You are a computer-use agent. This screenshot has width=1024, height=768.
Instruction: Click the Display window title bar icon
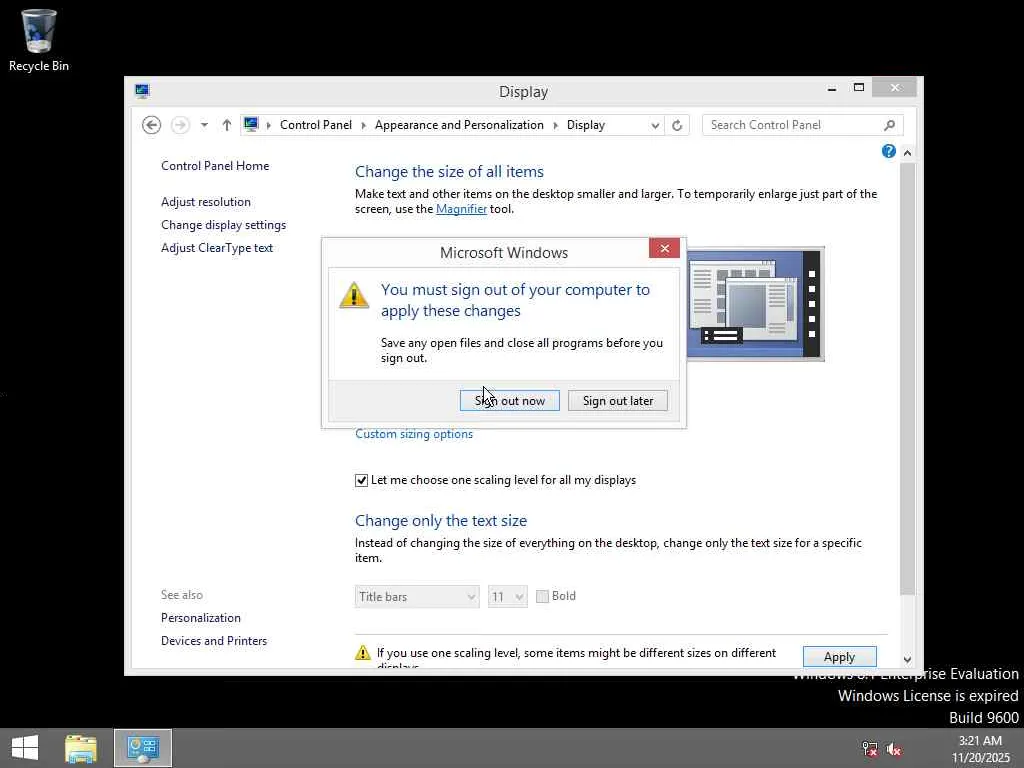pos(142,91)
